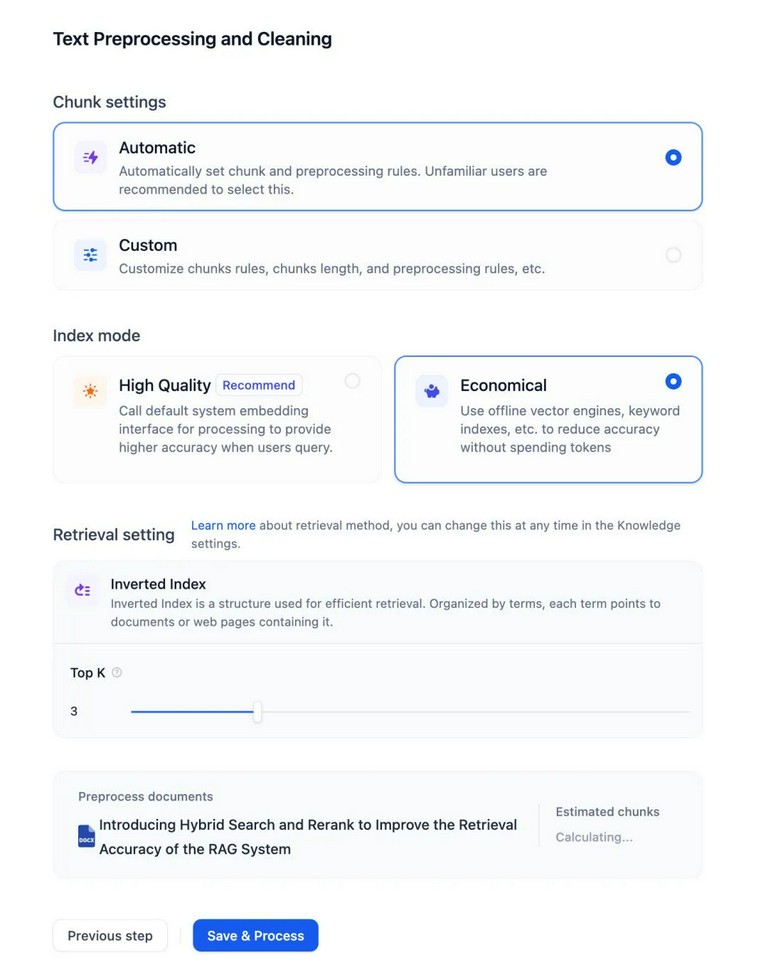768x977 pixels.
Task: Select the Custom chunk option card title
Action: point(148,245)
